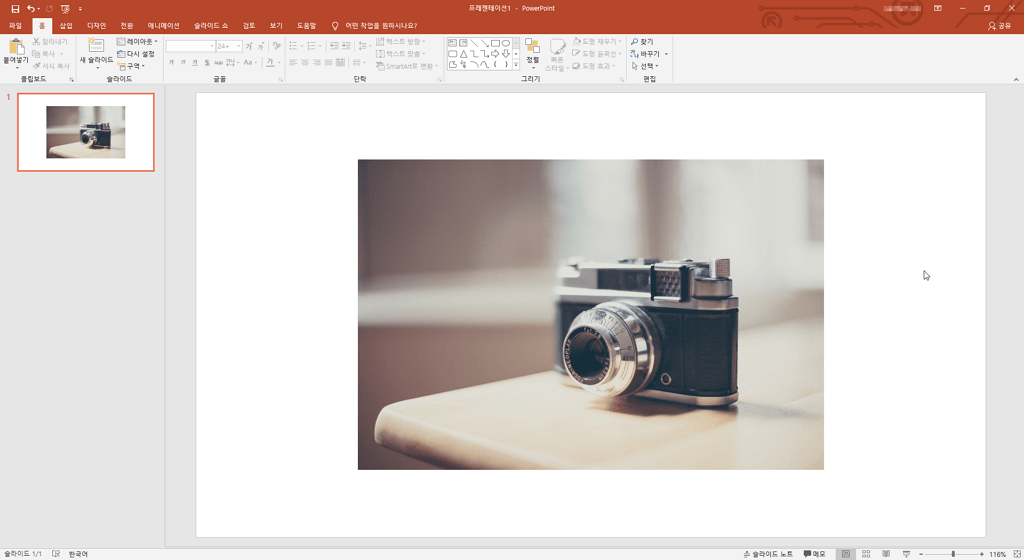Select the camera picture on slide
The image size is (1024, 560).
590,314
